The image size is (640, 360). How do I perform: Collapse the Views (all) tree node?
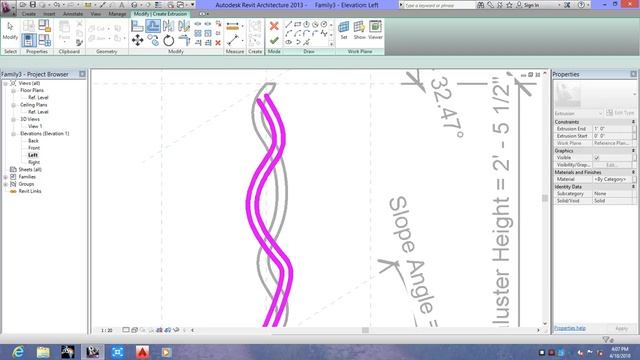pos(6,83)
